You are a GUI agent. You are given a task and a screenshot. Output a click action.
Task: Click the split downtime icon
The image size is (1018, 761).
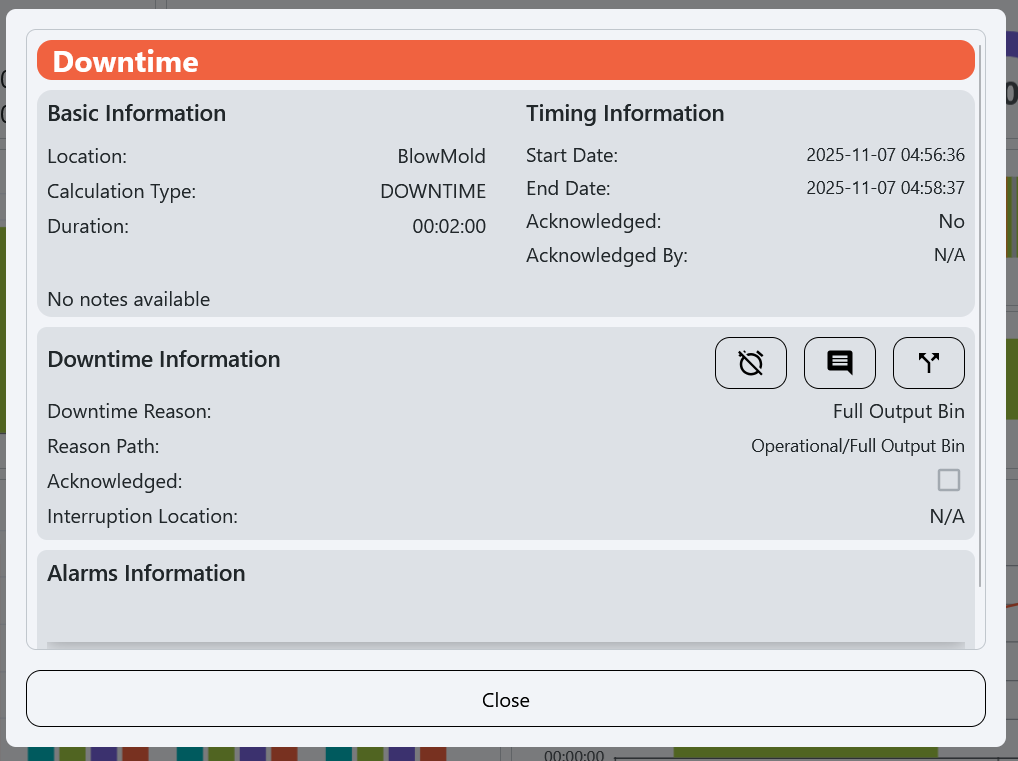(x=928, y=362)
